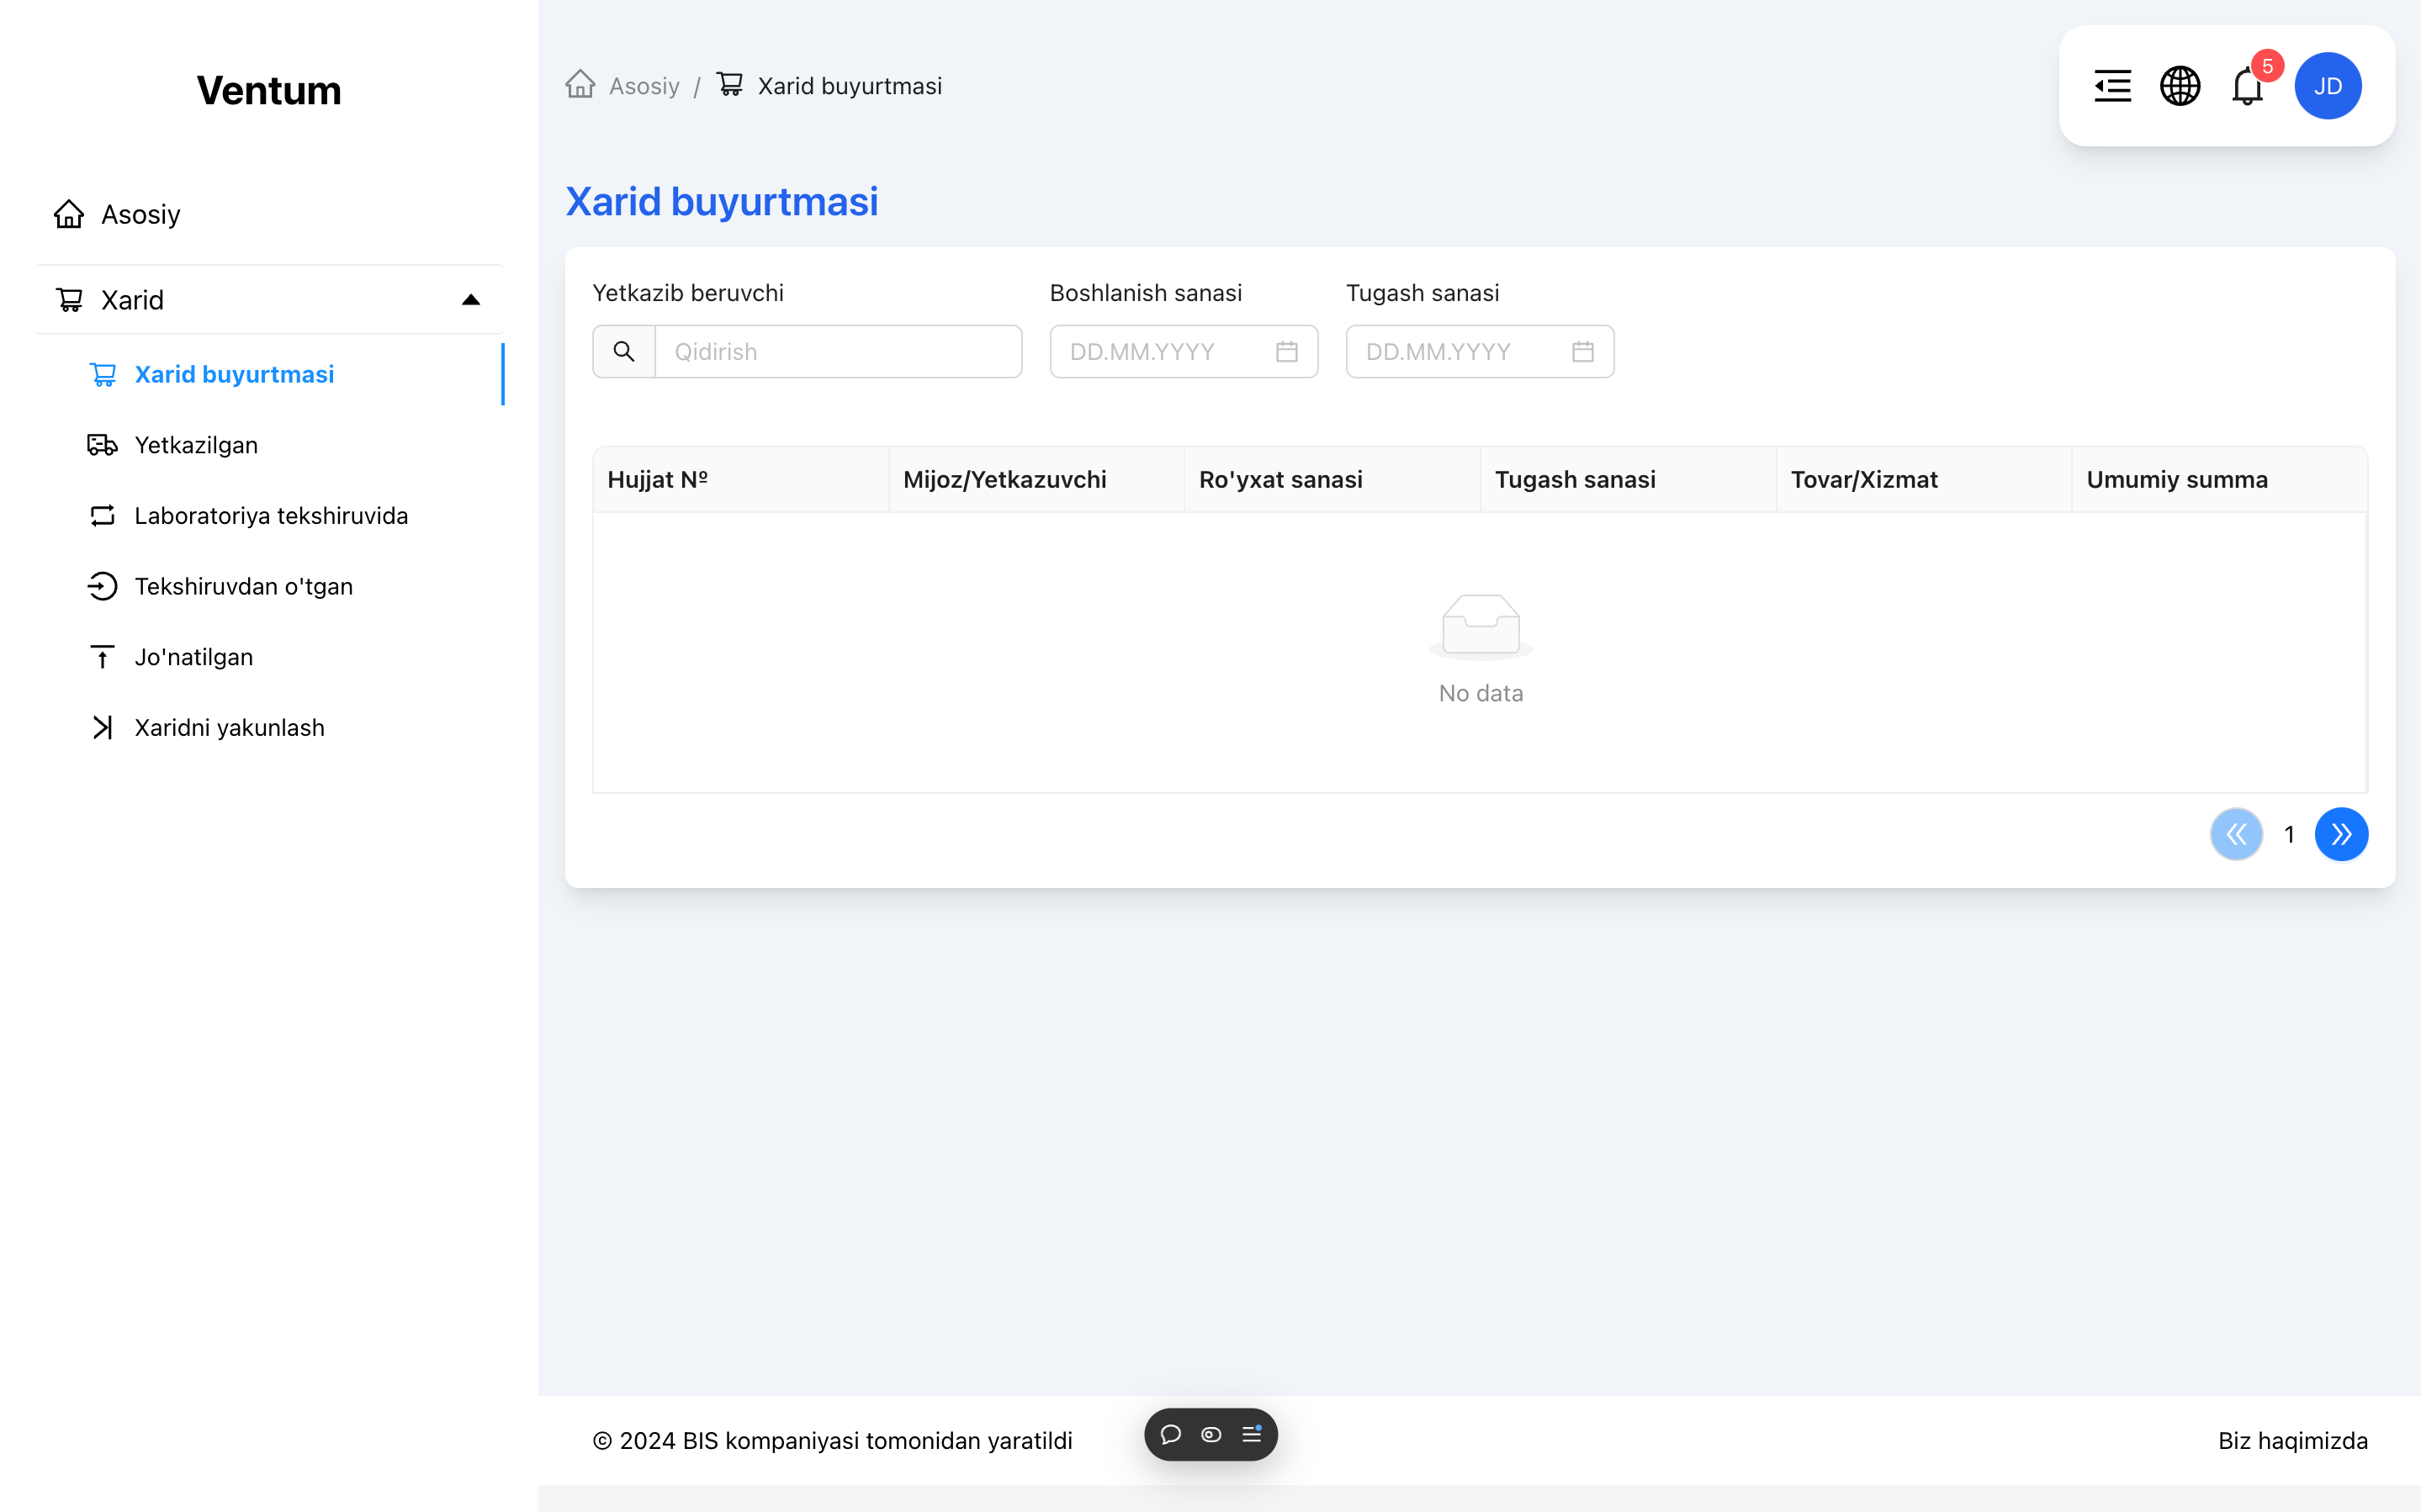The height and width of the screenshot is (1512, 2421).
Task: Click the Asosiy breadcrumb link
Action: (644, 86)
